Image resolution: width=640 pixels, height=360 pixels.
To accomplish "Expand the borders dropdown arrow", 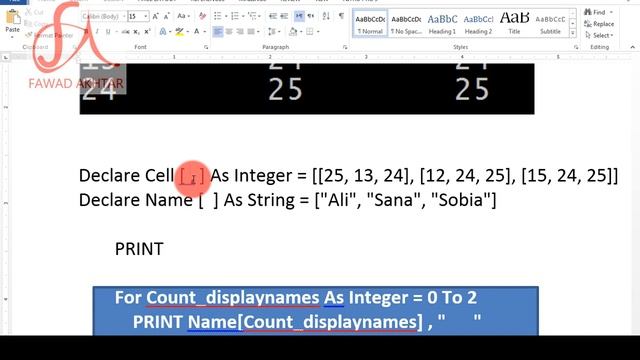I will point(318,31).
